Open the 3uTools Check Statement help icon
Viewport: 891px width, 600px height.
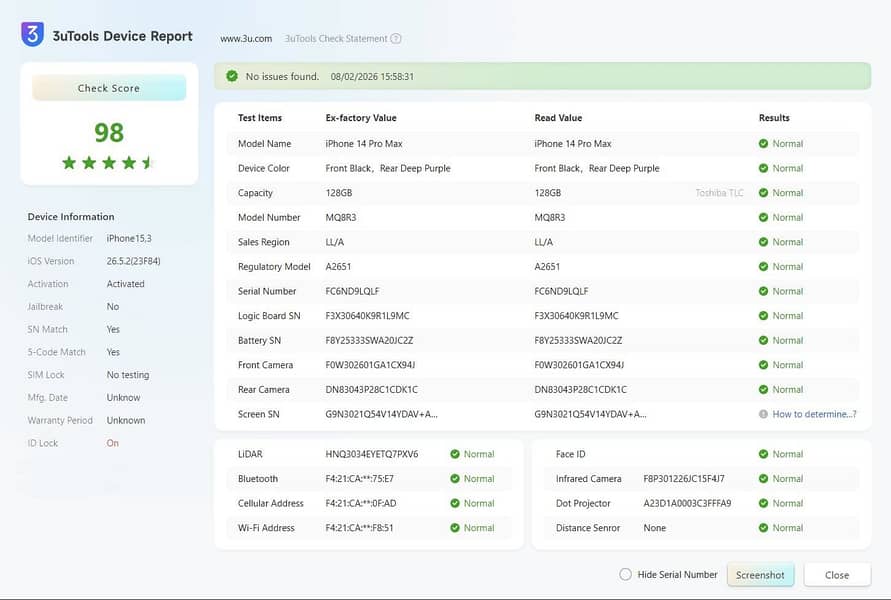(396, 39)
